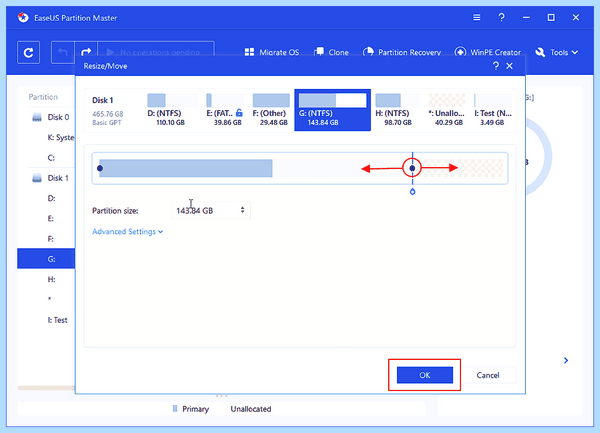Screen dimensions: 600x433
Task: Click the Partition size input field
Action: [x=211, y=210]
